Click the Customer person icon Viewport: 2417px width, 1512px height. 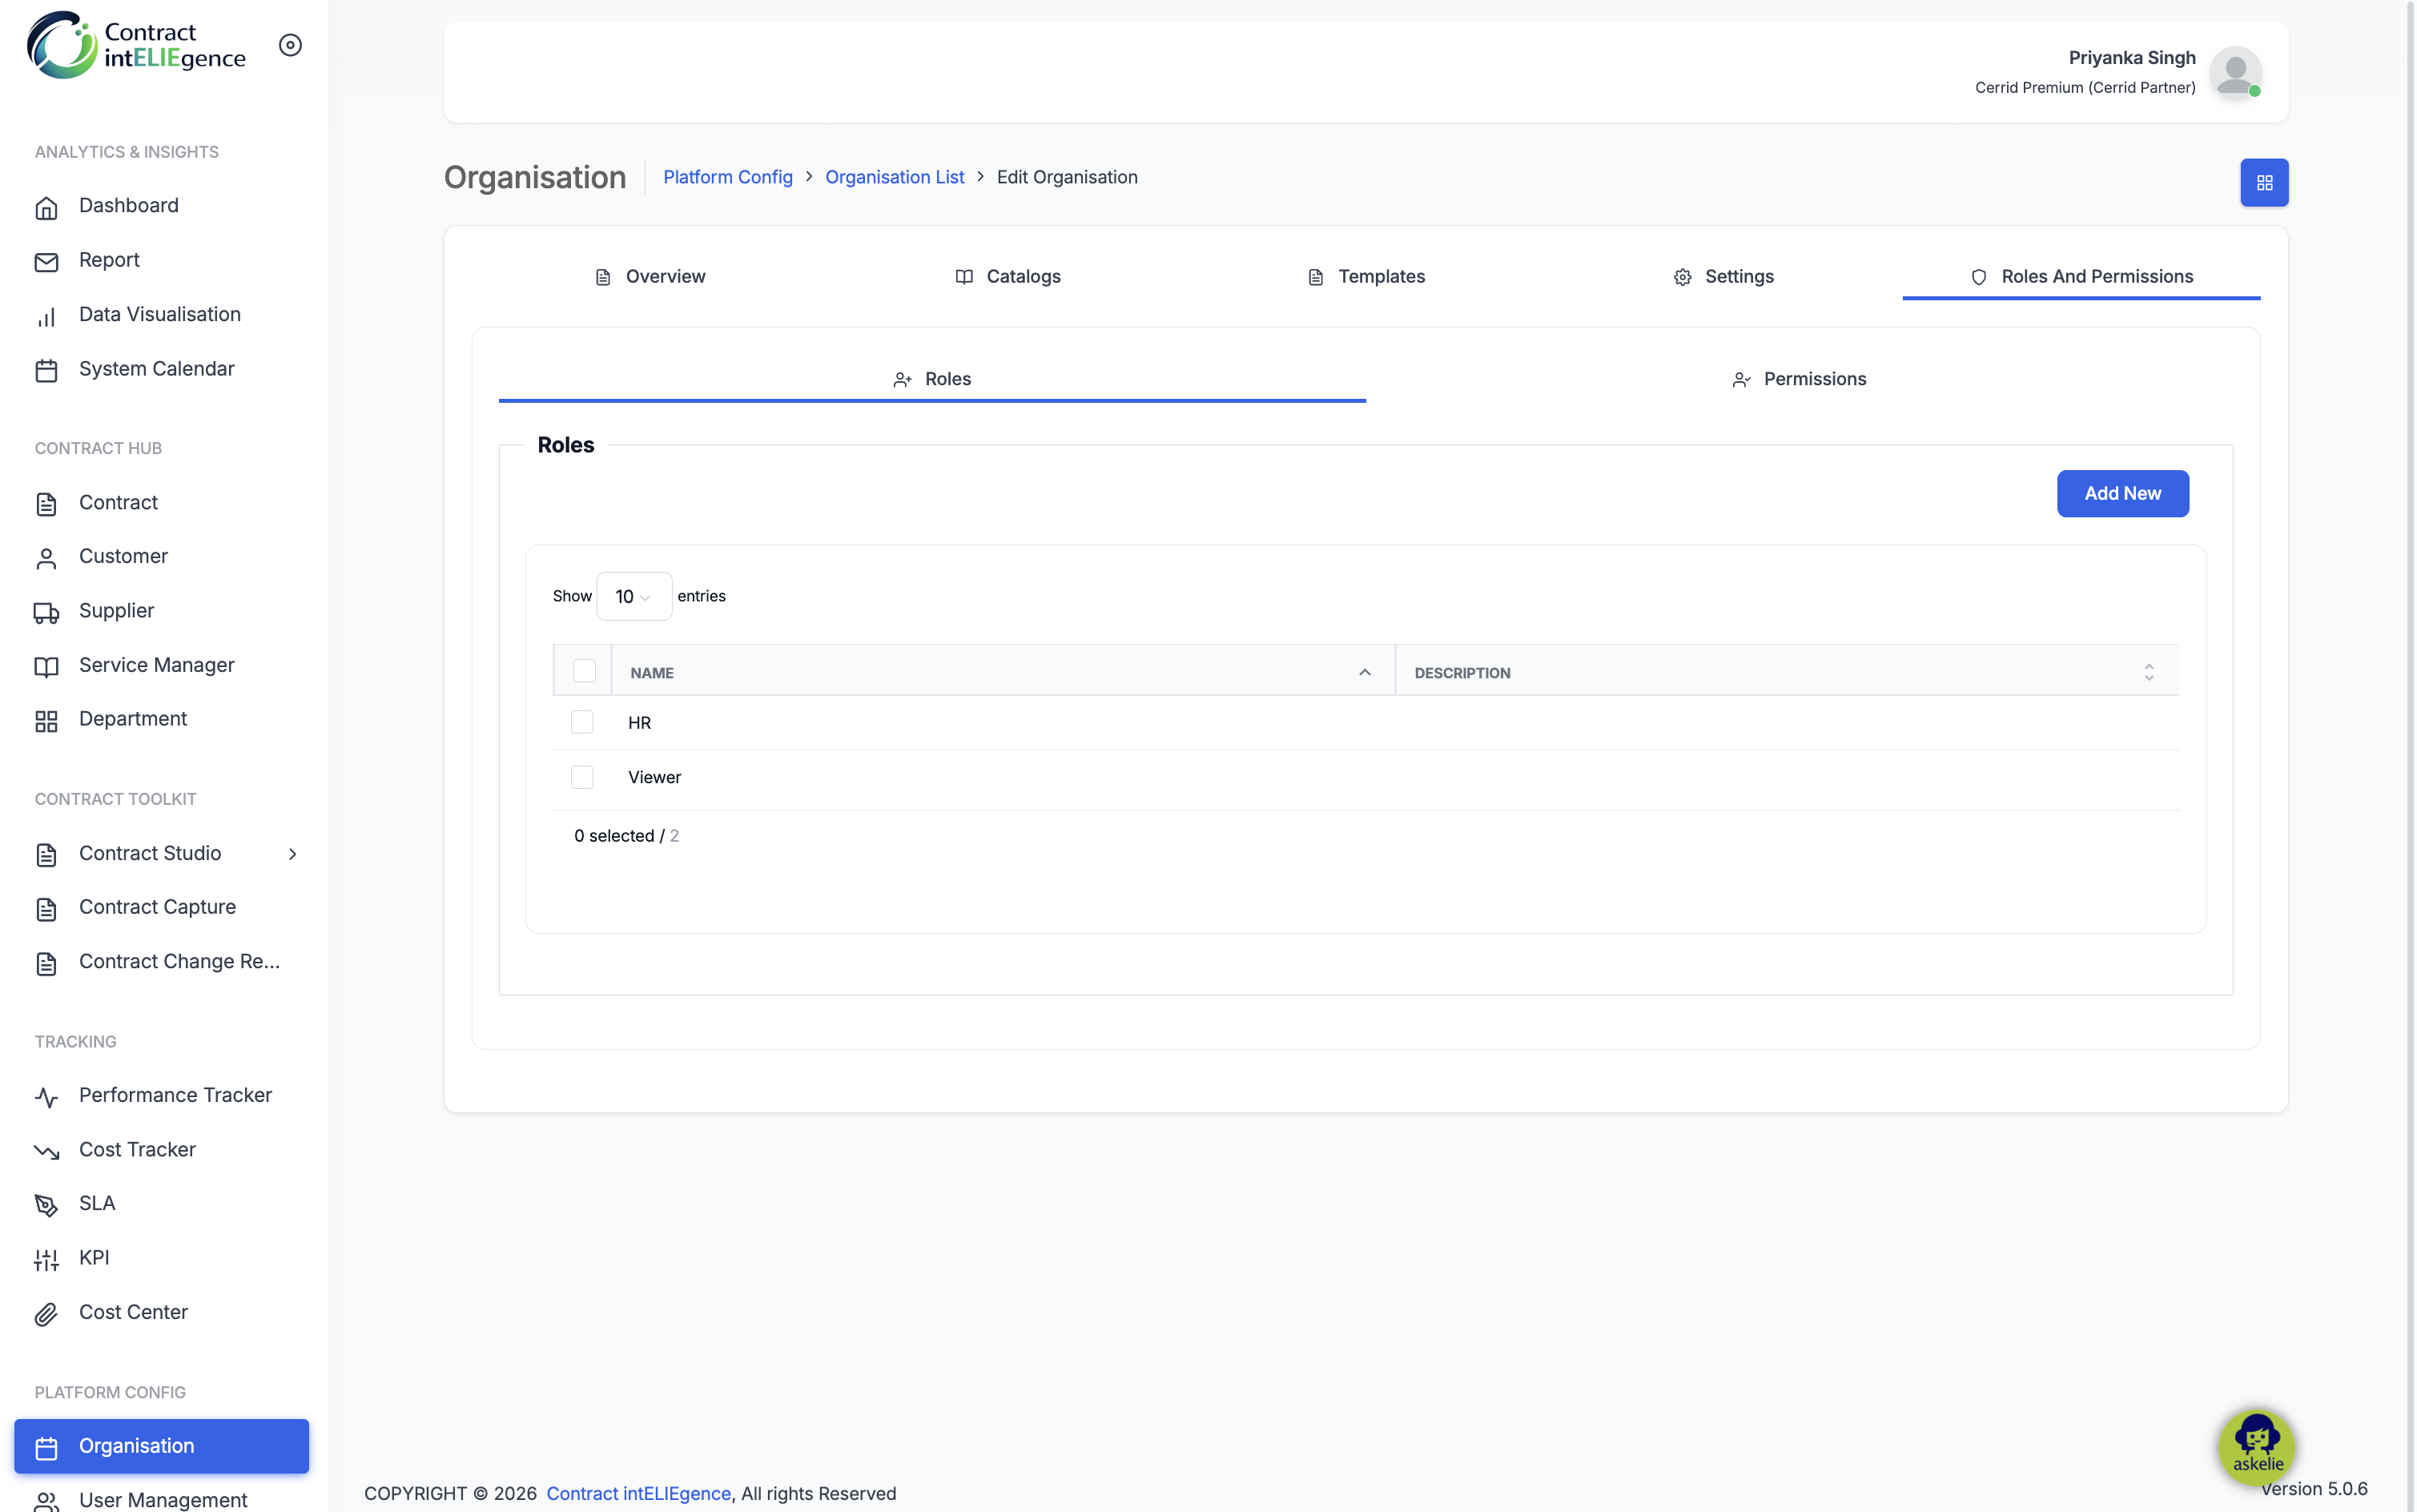(46, 558)
